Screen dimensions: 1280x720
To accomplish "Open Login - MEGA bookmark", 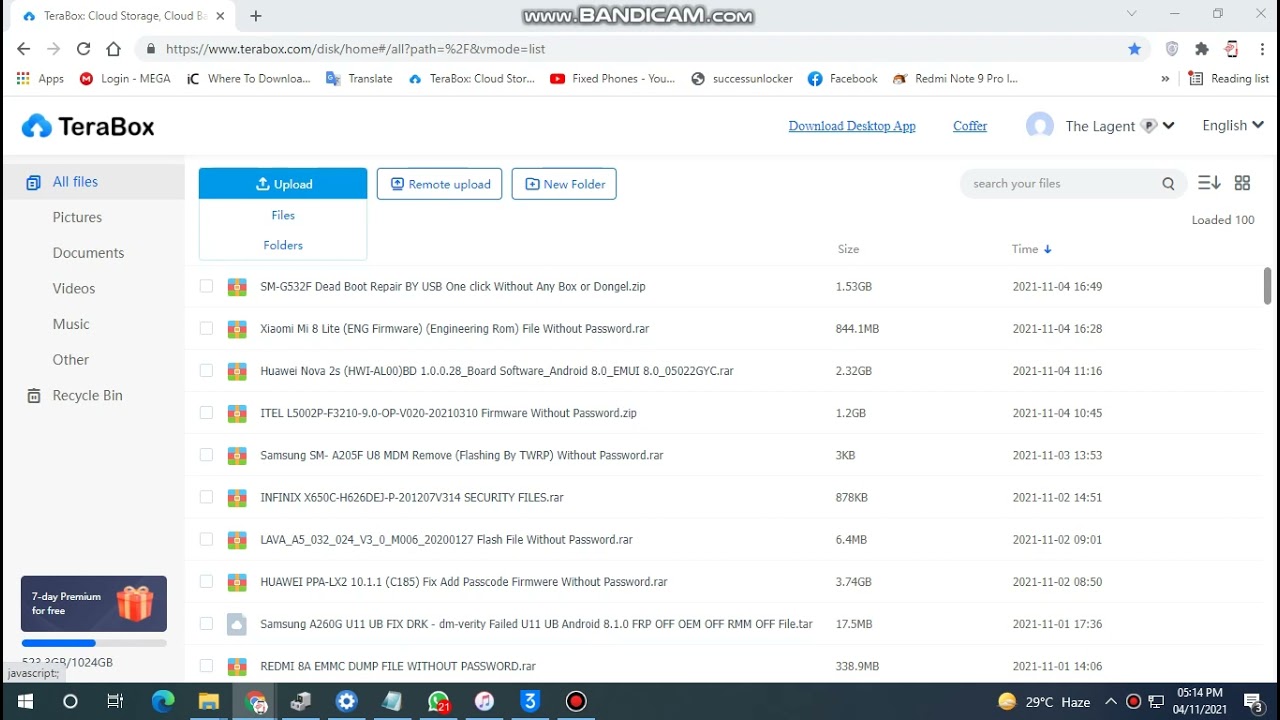I will 125,79.
